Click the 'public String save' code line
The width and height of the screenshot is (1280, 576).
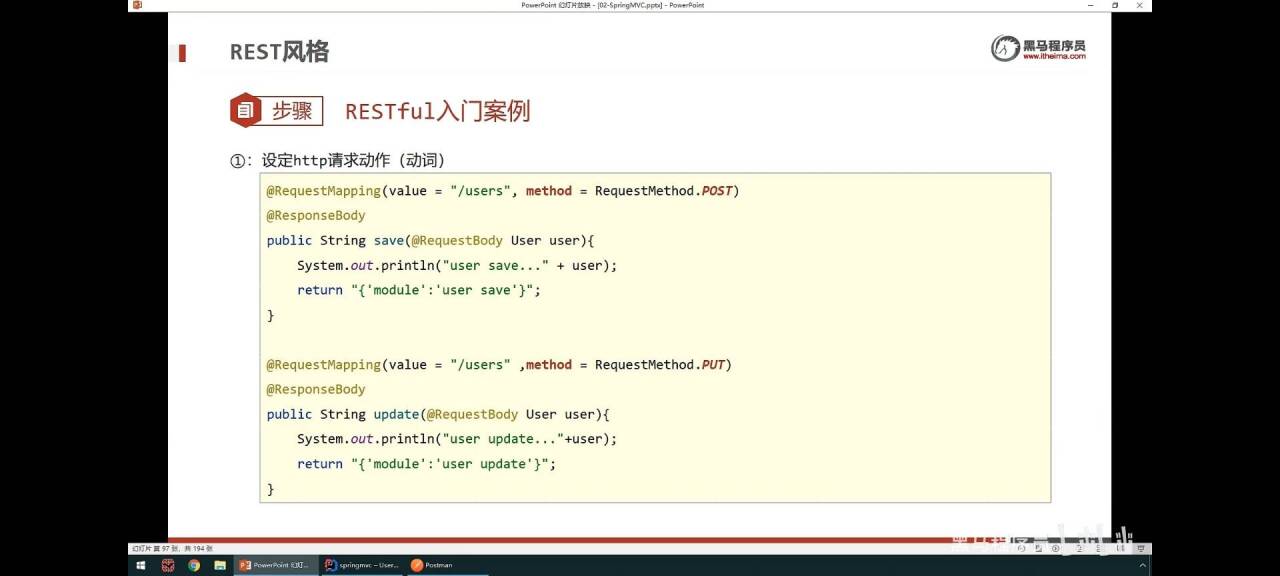coord(430,240)
